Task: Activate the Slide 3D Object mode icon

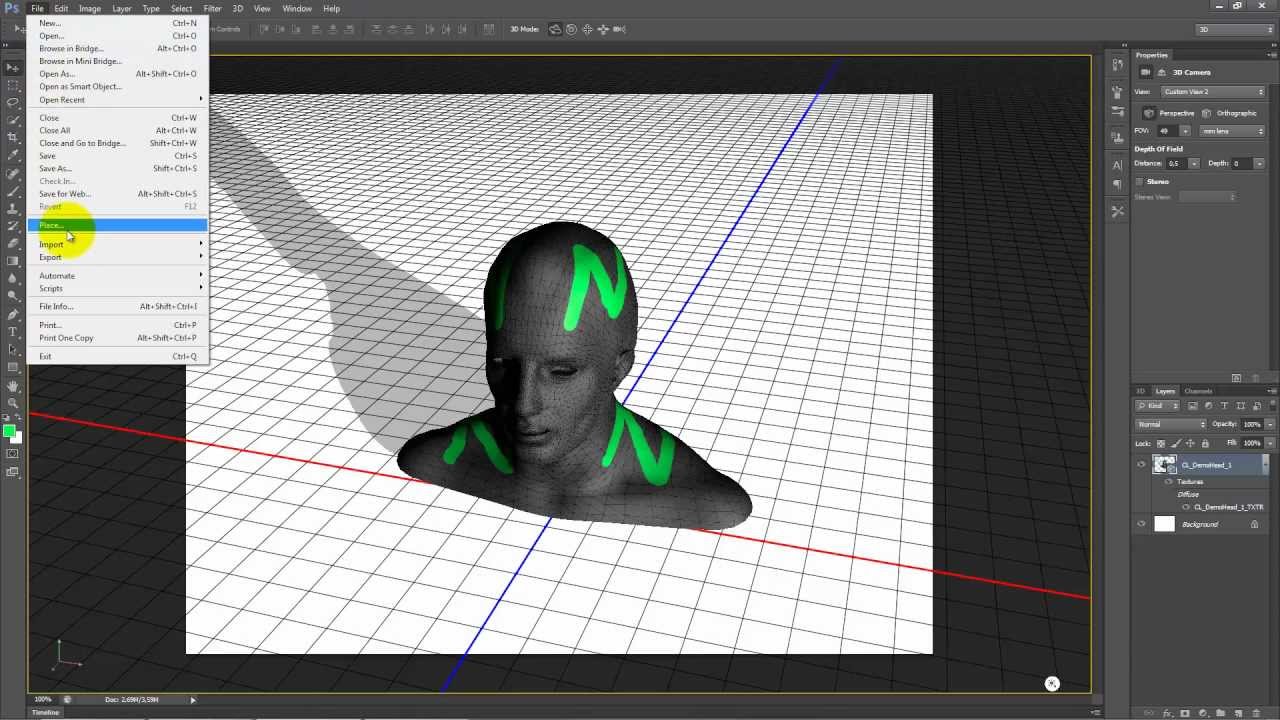Action: 604,29
